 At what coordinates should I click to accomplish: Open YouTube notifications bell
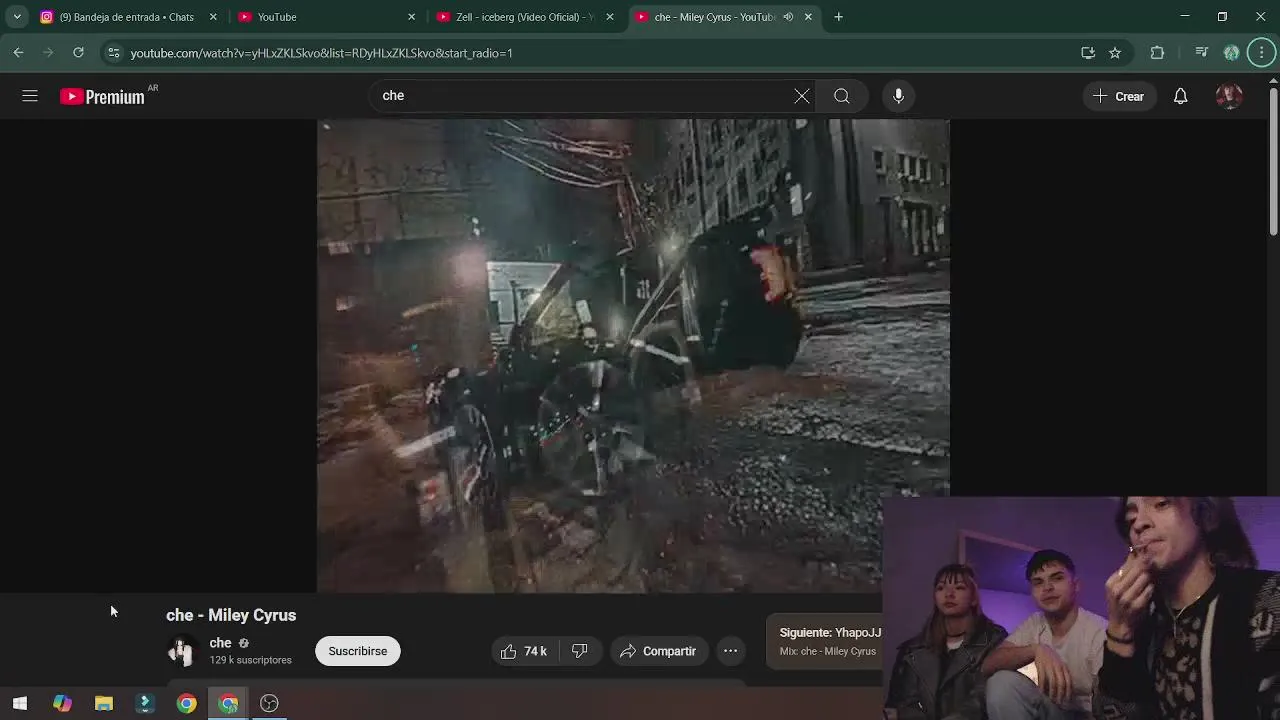pyautogui.click(x=1181, y=96)
